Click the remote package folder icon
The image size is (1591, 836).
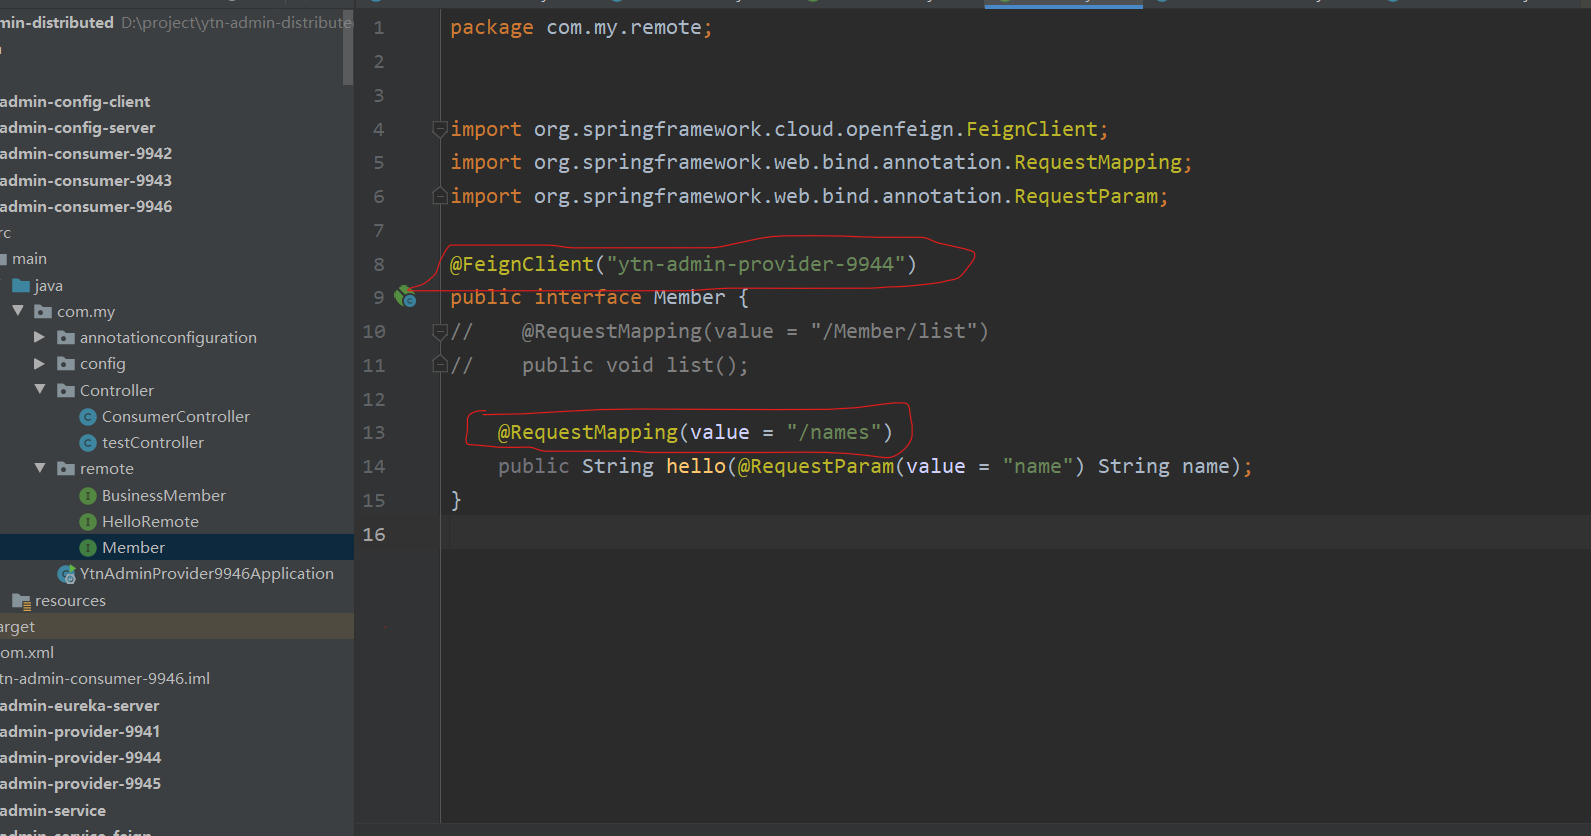[x=66, y=468]
